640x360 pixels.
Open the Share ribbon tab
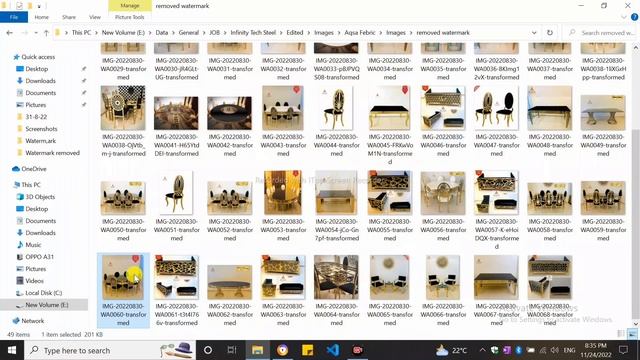click(69, 17)
